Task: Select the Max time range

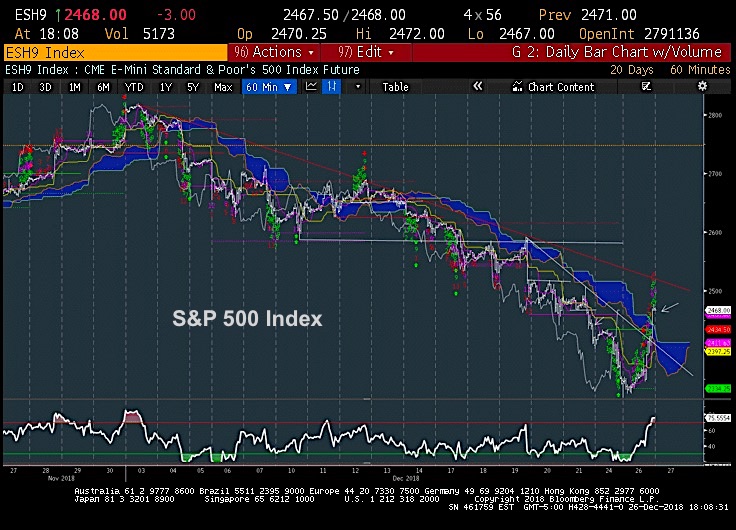Action: 223,87
